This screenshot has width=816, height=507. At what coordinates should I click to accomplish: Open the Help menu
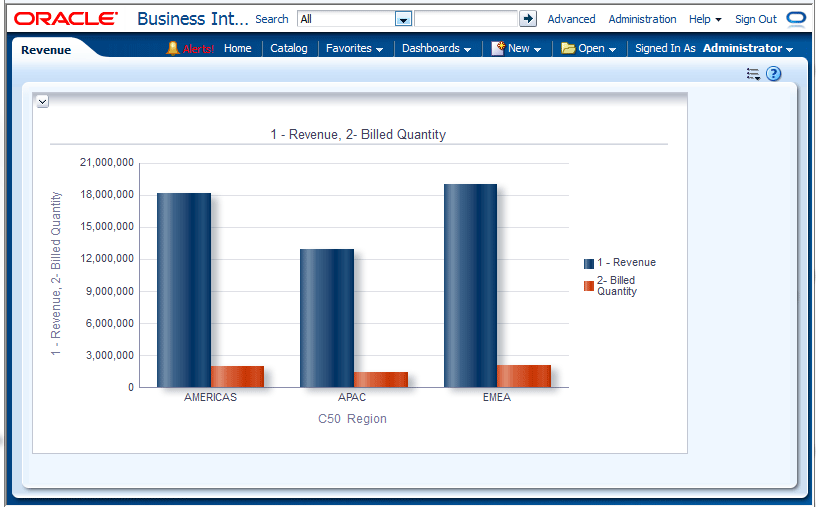pyautogui.click(x=705, y=19)
